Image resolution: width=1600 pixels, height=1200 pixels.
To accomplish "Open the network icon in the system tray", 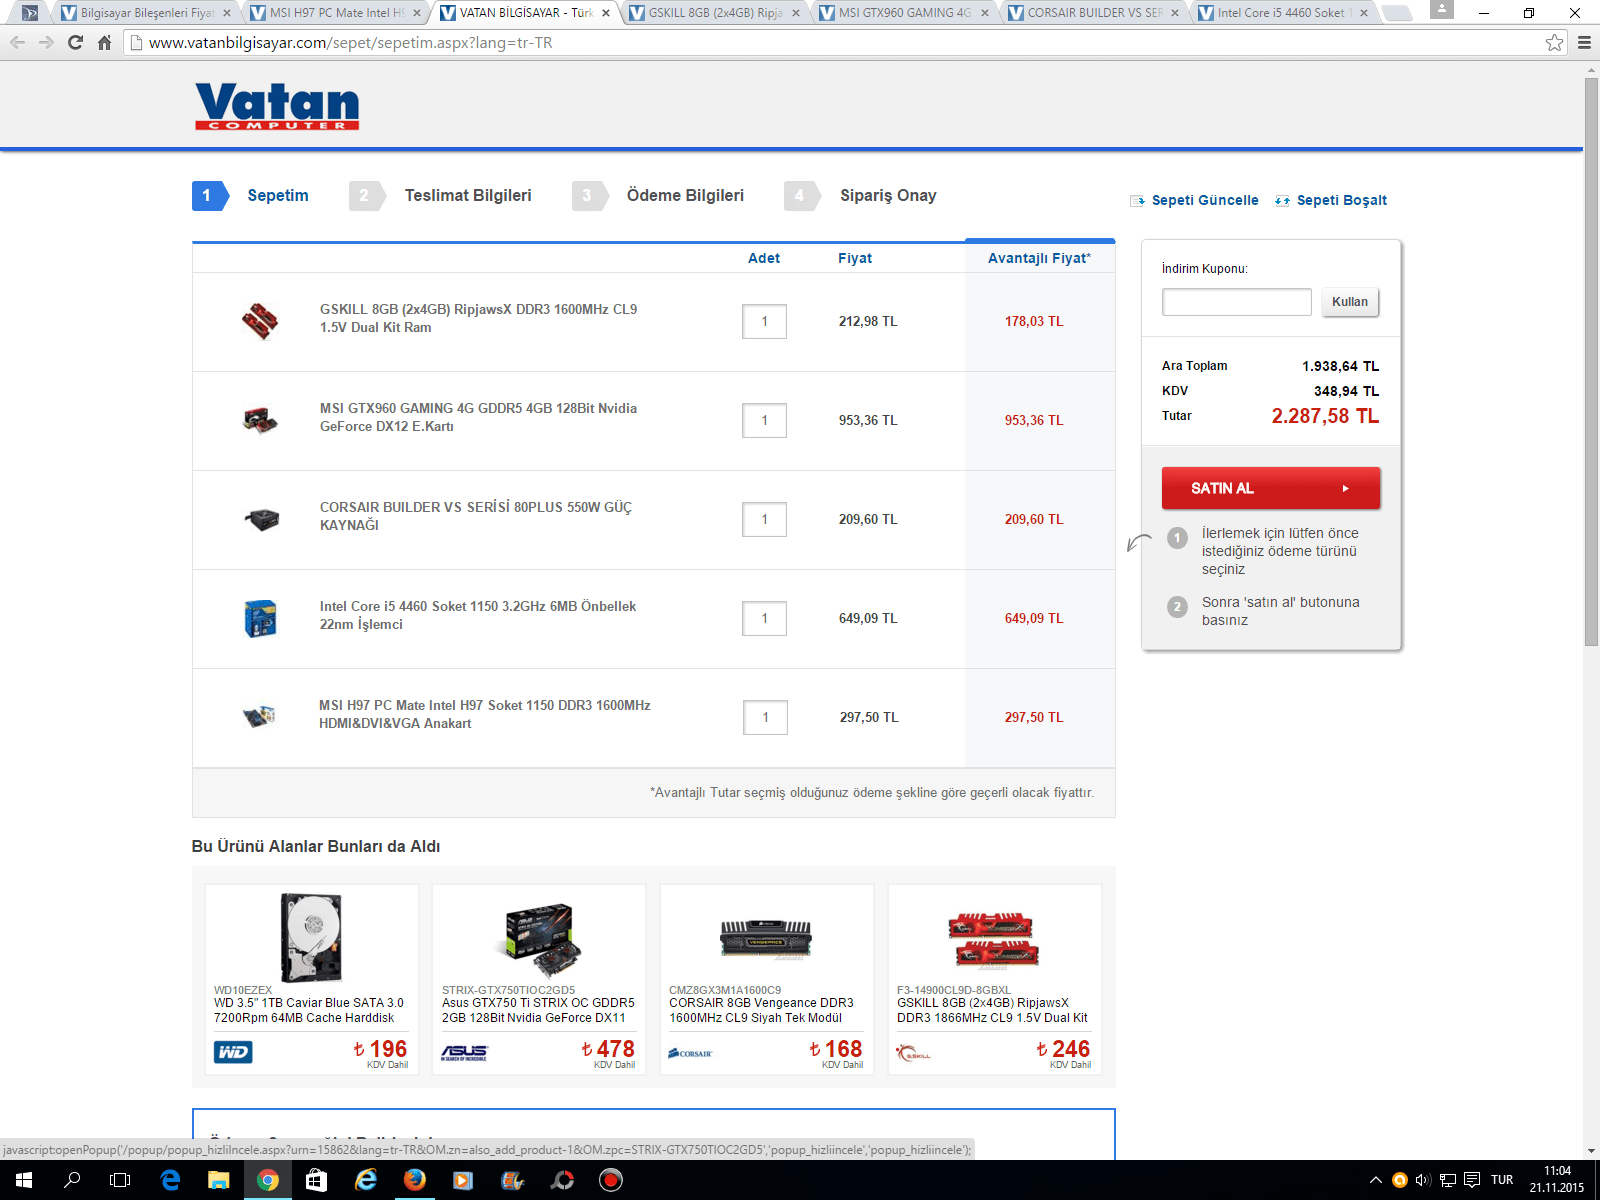I will (x=1447, y=1180).
